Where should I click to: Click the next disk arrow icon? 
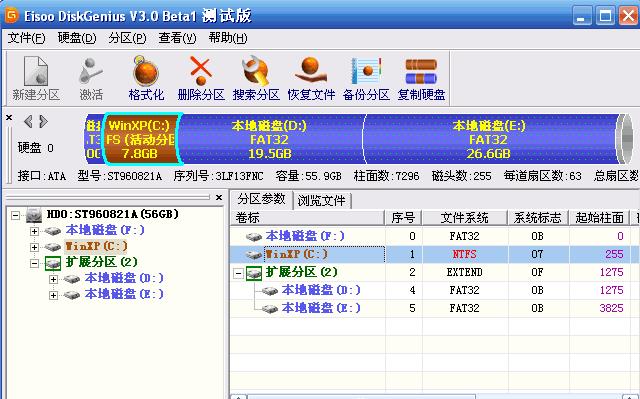pyautogui.click(x=43, y=121)
